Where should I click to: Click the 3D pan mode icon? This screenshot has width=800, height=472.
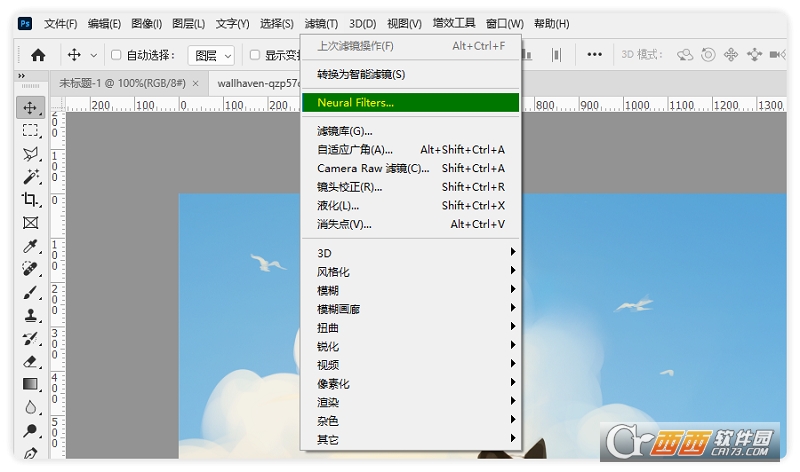tap(731, 55)
